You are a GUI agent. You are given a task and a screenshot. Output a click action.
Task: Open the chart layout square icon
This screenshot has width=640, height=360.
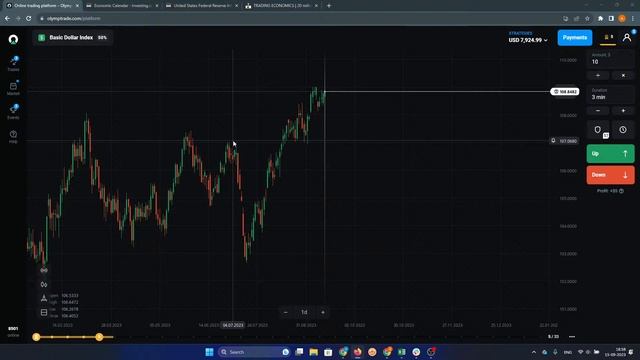[44, 313]
